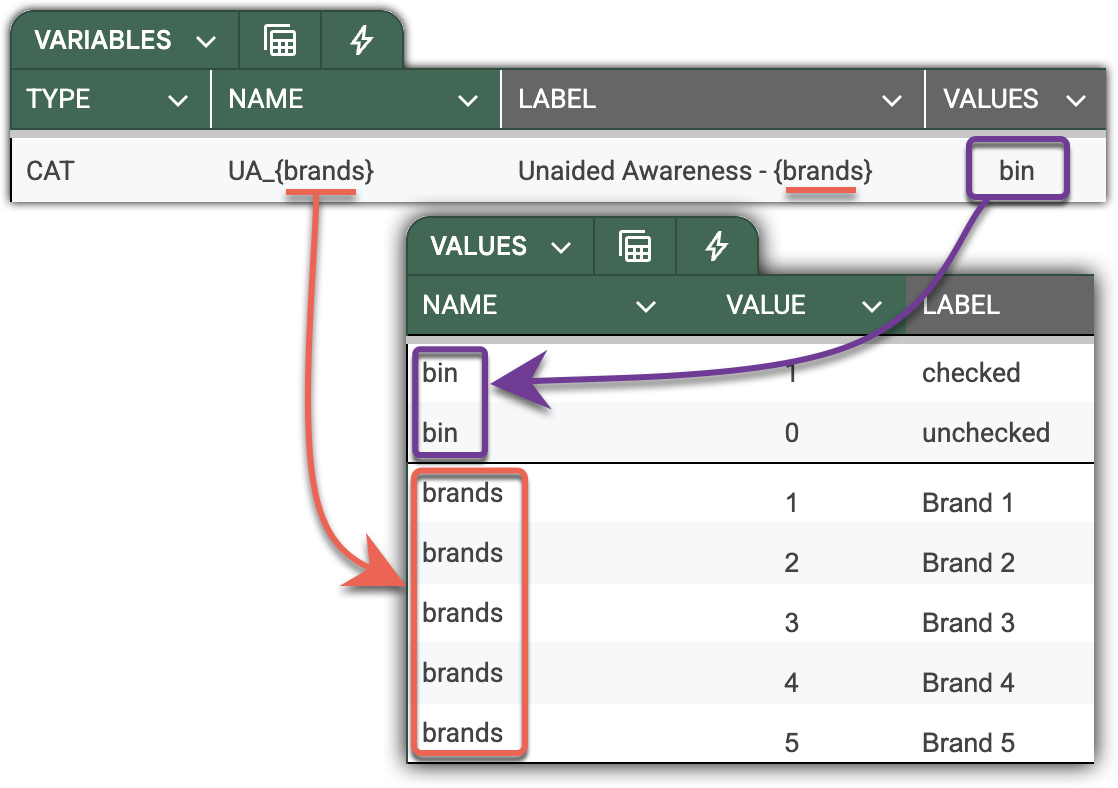Click the calculator grid icon beside VALUES tab

[x=635, y=246]
